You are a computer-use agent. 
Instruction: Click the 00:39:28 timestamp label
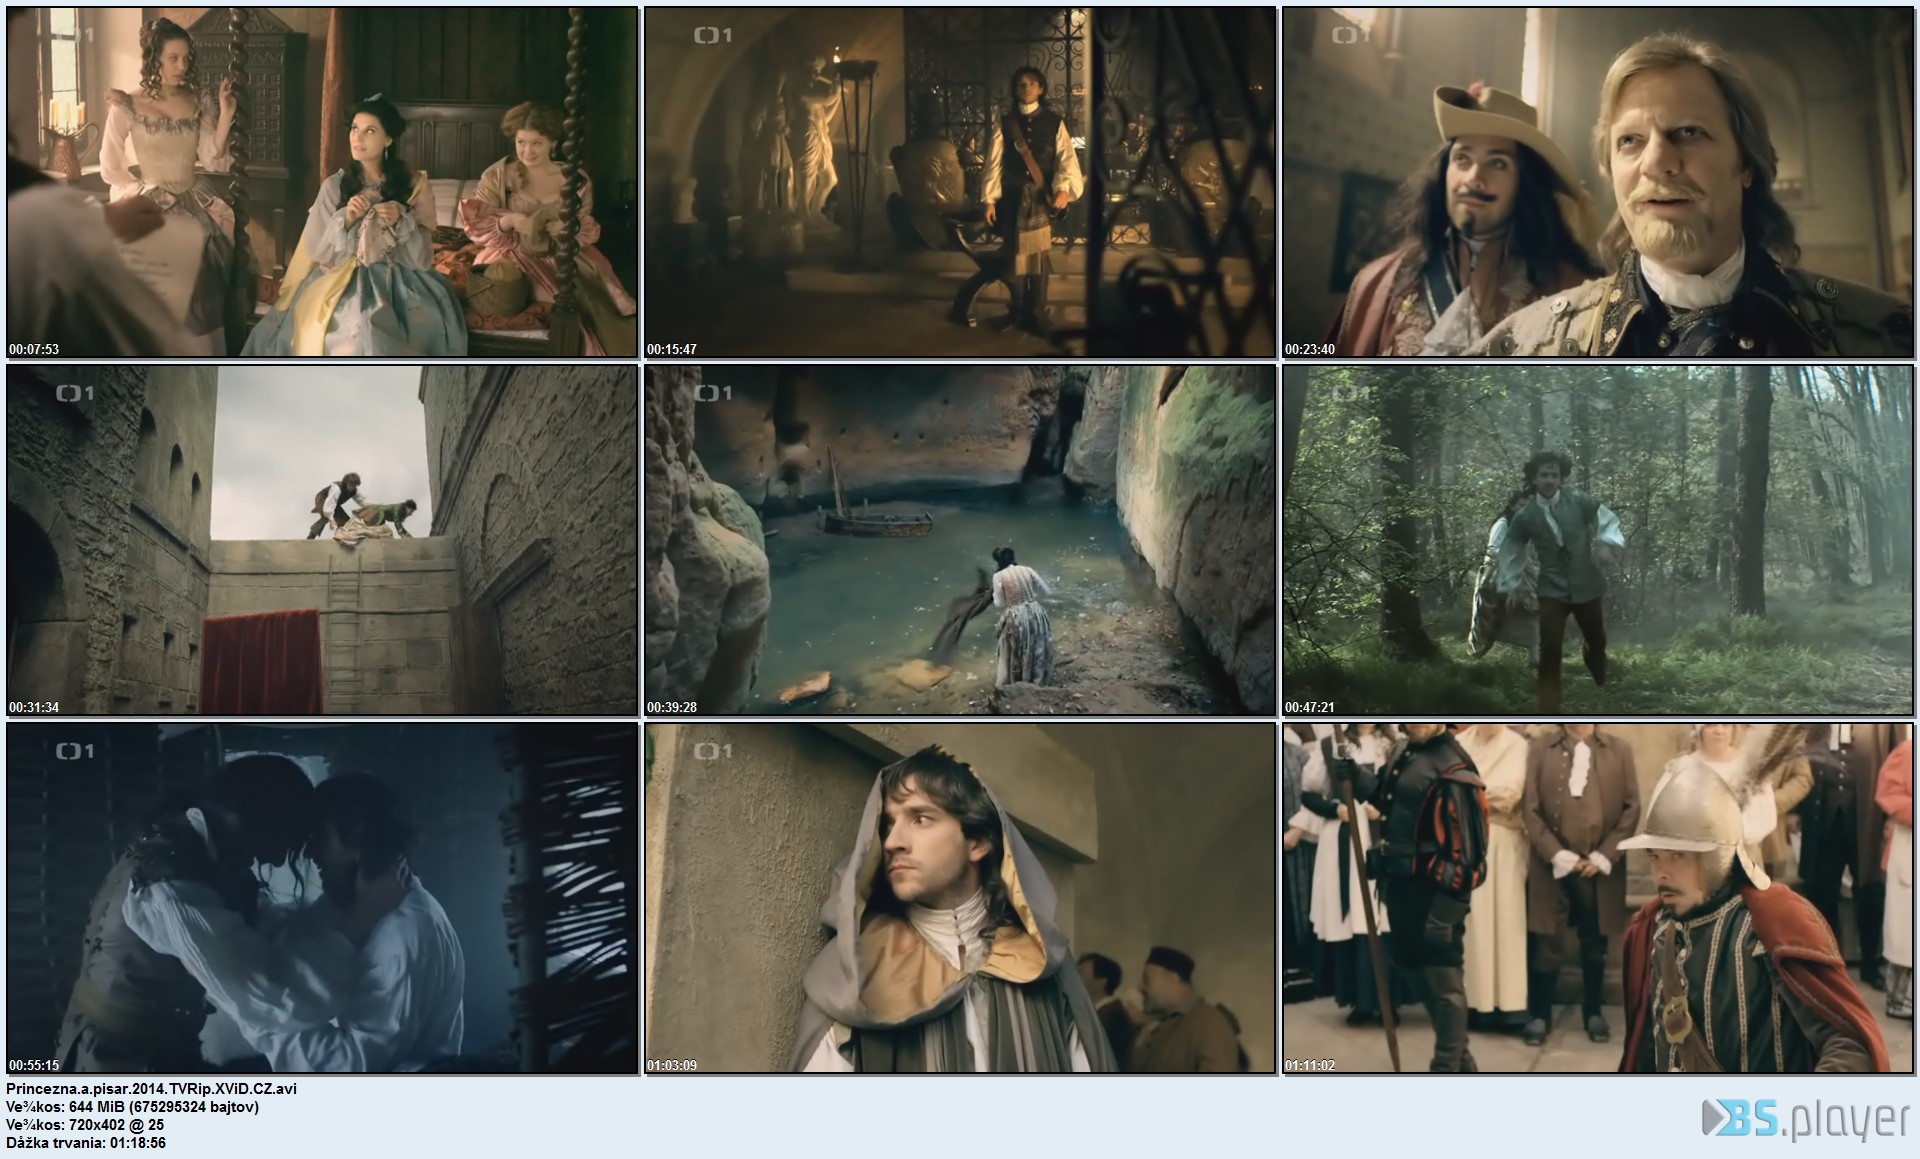click(672, 707)
